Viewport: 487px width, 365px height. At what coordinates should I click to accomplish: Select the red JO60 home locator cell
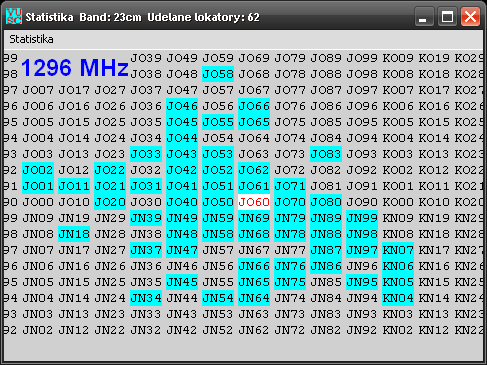pyautogui.click(x=254, y=202)
